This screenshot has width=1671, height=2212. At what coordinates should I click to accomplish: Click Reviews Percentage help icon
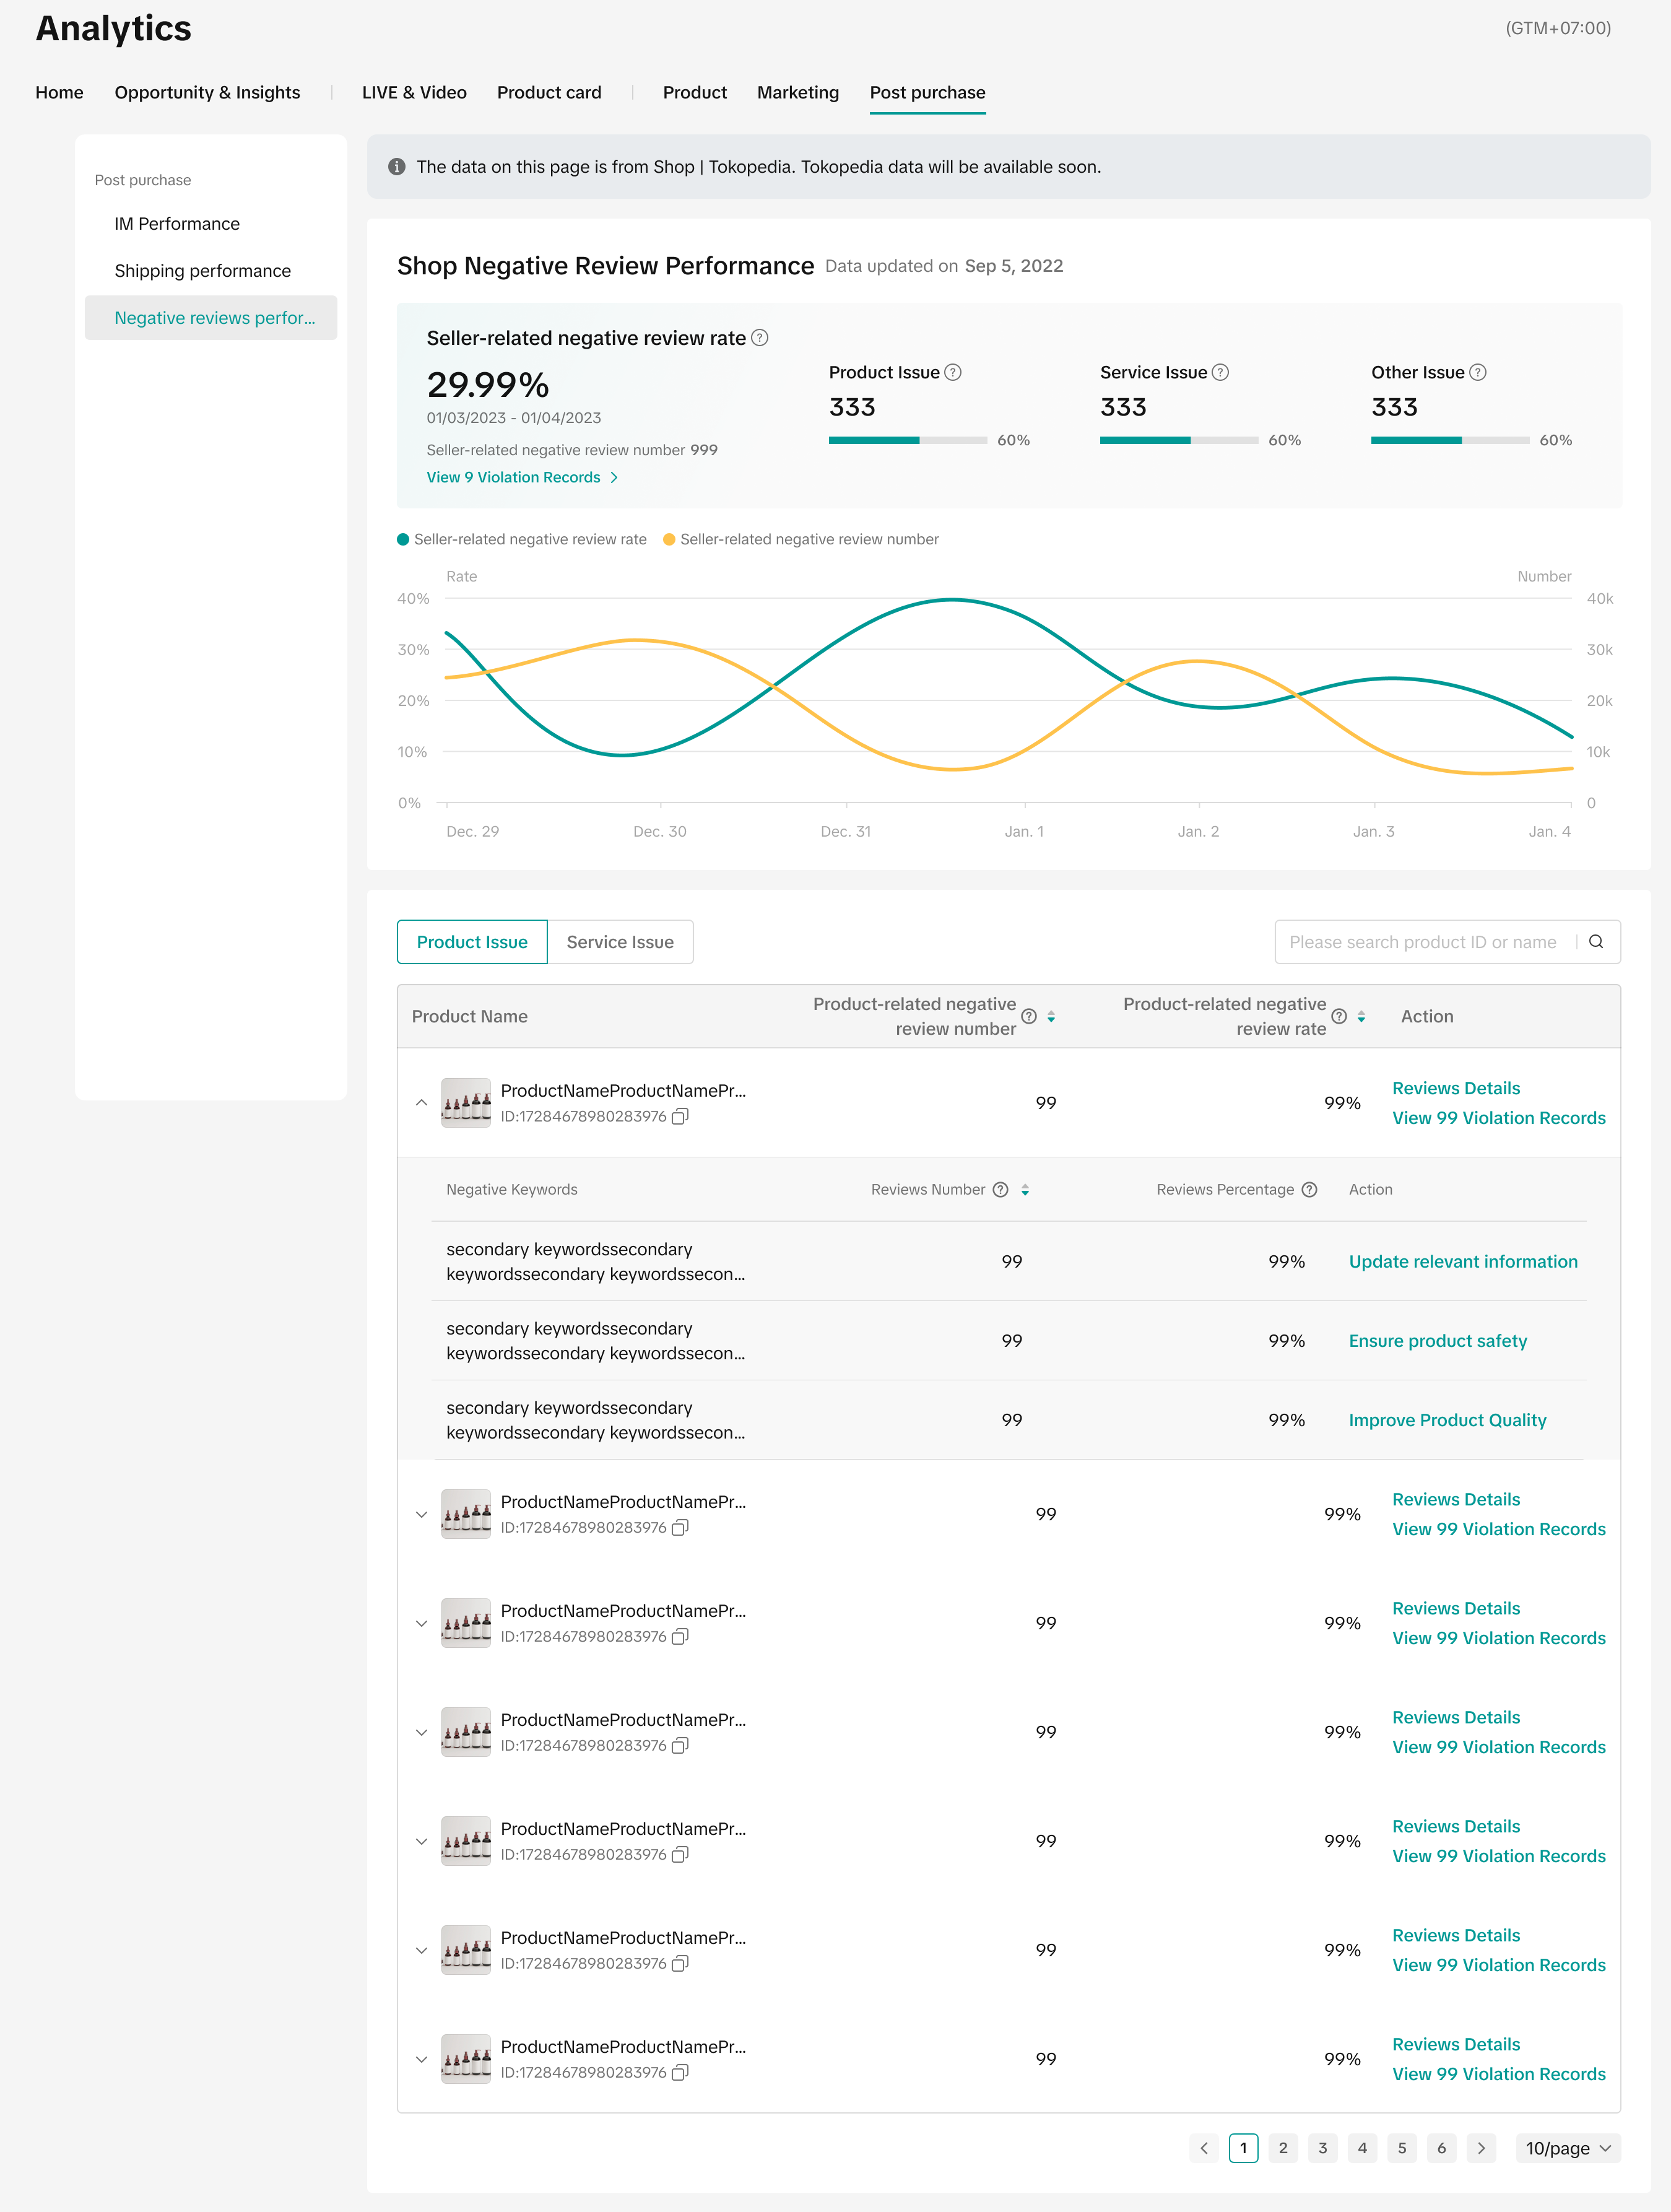(x=1309, y=1189)
